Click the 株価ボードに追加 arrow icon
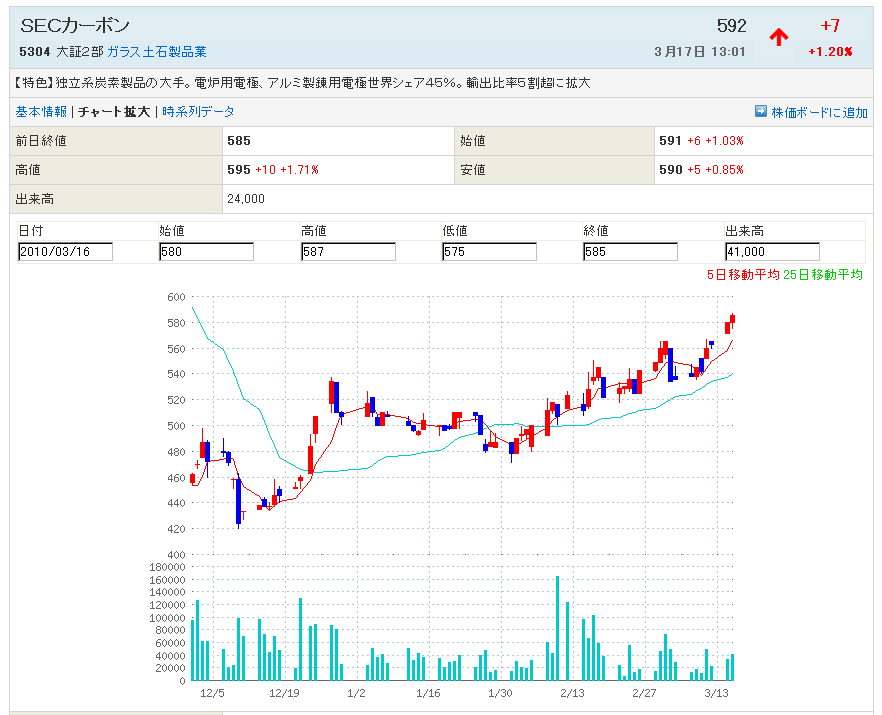Viewport: 882px width, 715px height. pyautogui.click(x=760, y=112)
